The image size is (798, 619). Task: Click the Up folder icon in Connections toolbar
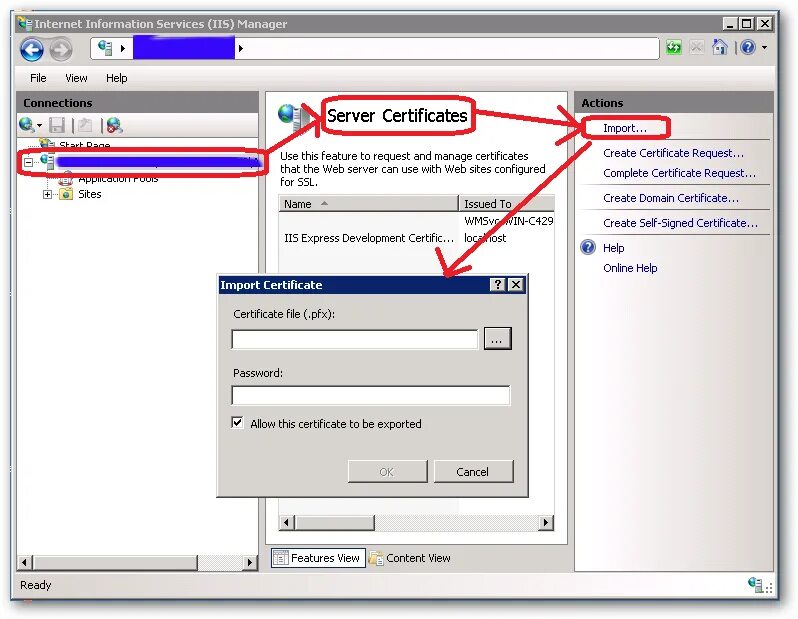(85, 125)
